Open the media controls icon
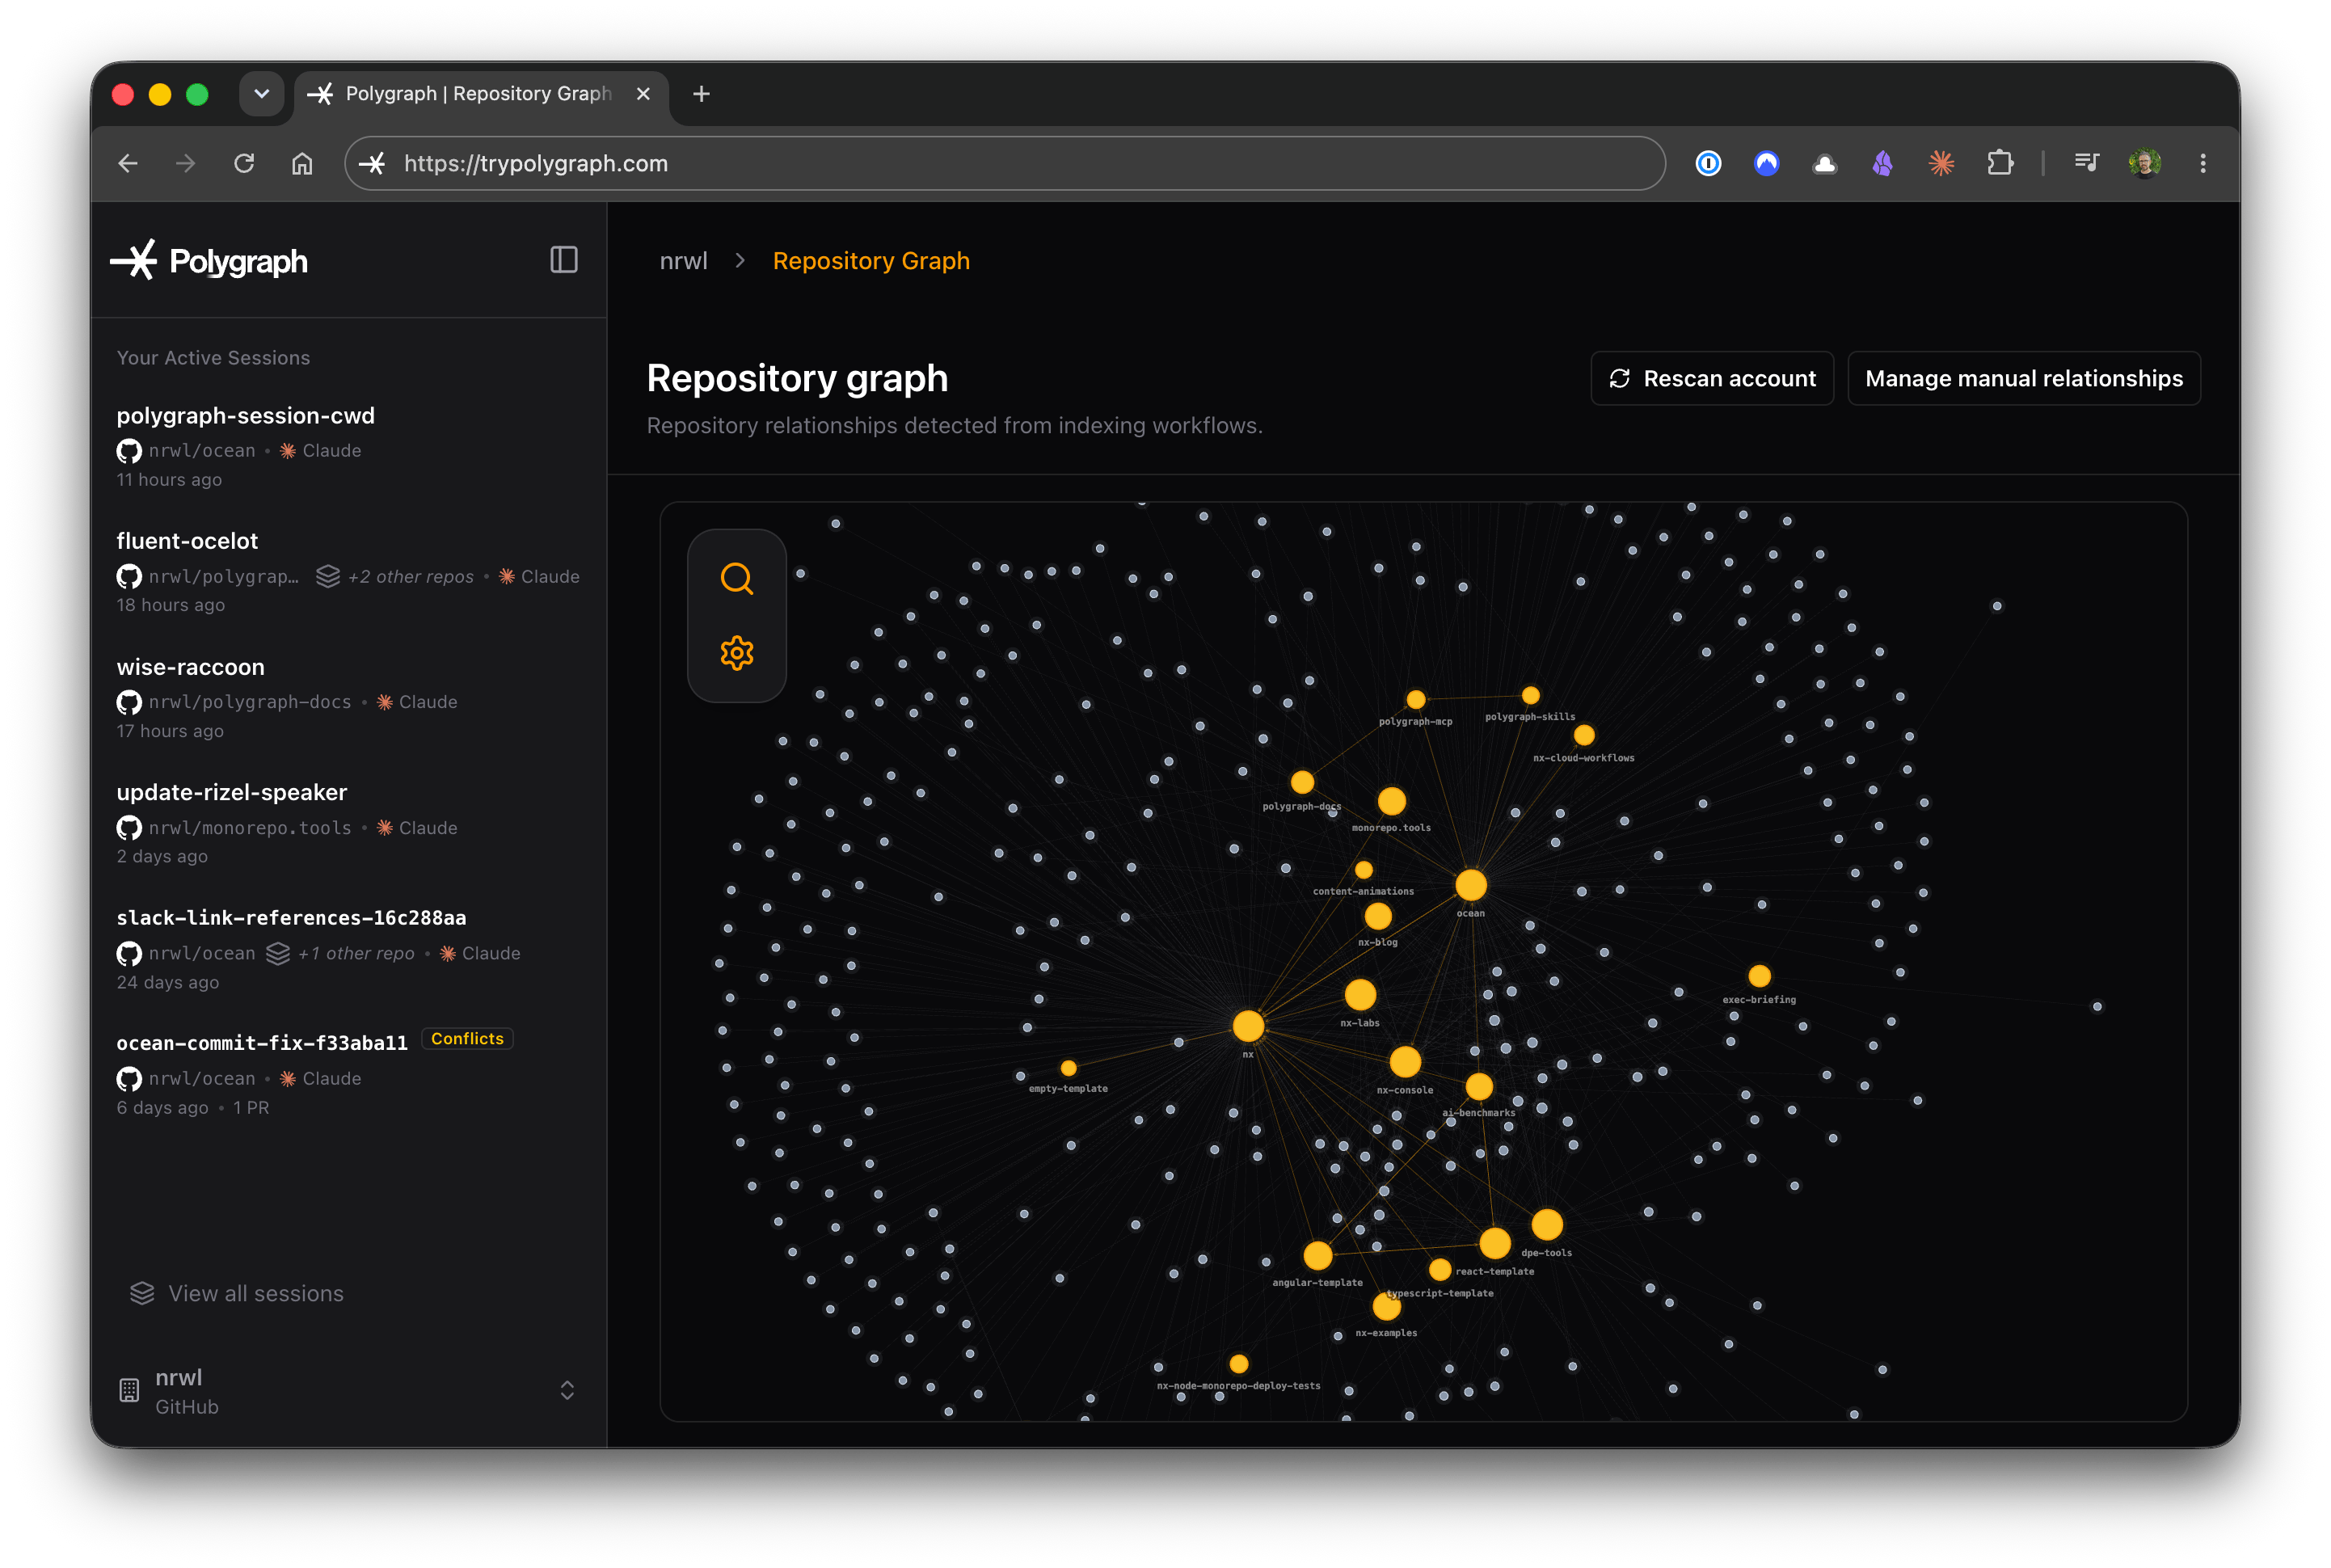 pyautogui.click(x=2087, y=163)
